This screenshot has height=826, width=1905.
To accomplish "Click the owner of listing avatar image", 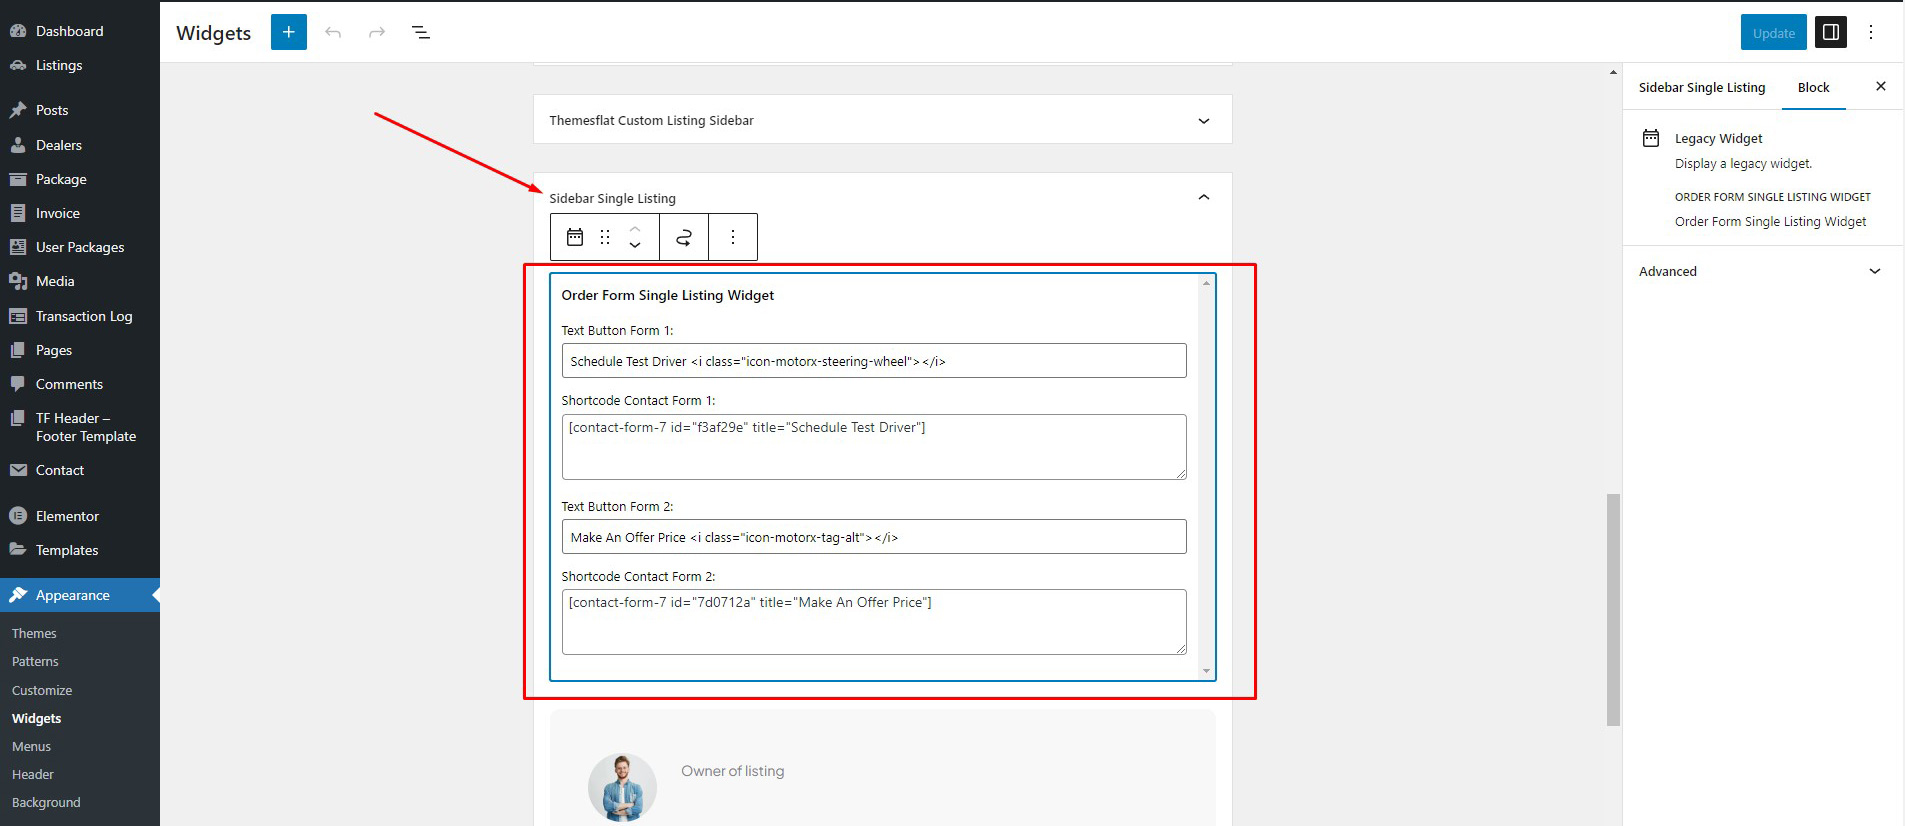I will pyautogui.click(x=622, y=788).
